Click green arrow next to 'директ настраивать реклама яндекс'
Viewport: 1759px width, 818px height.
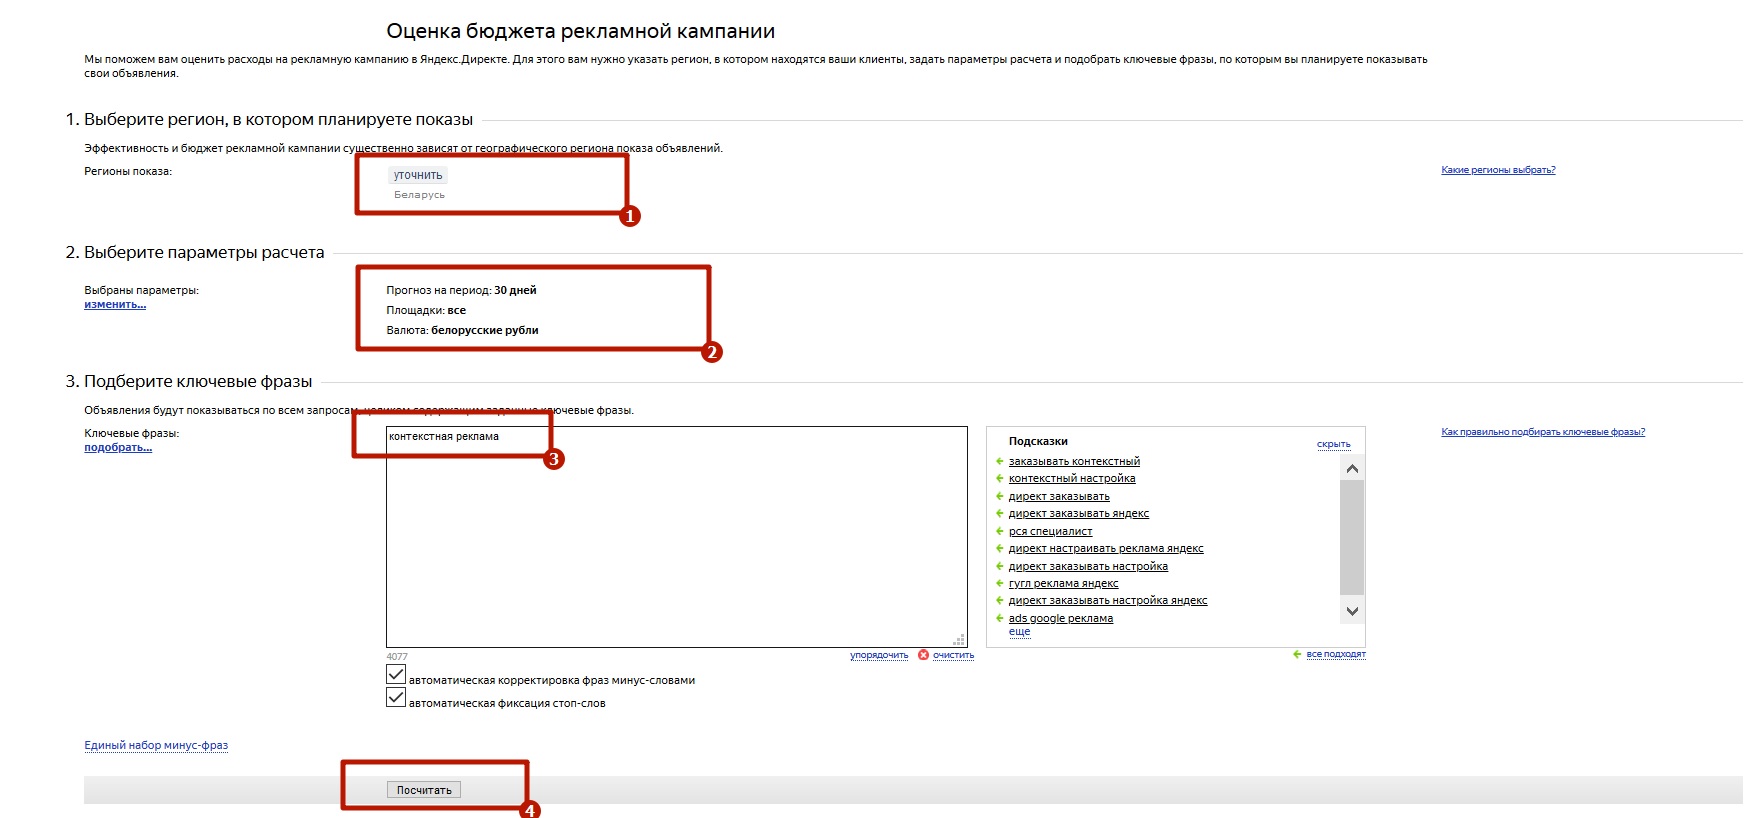click(x=999, y=548)
